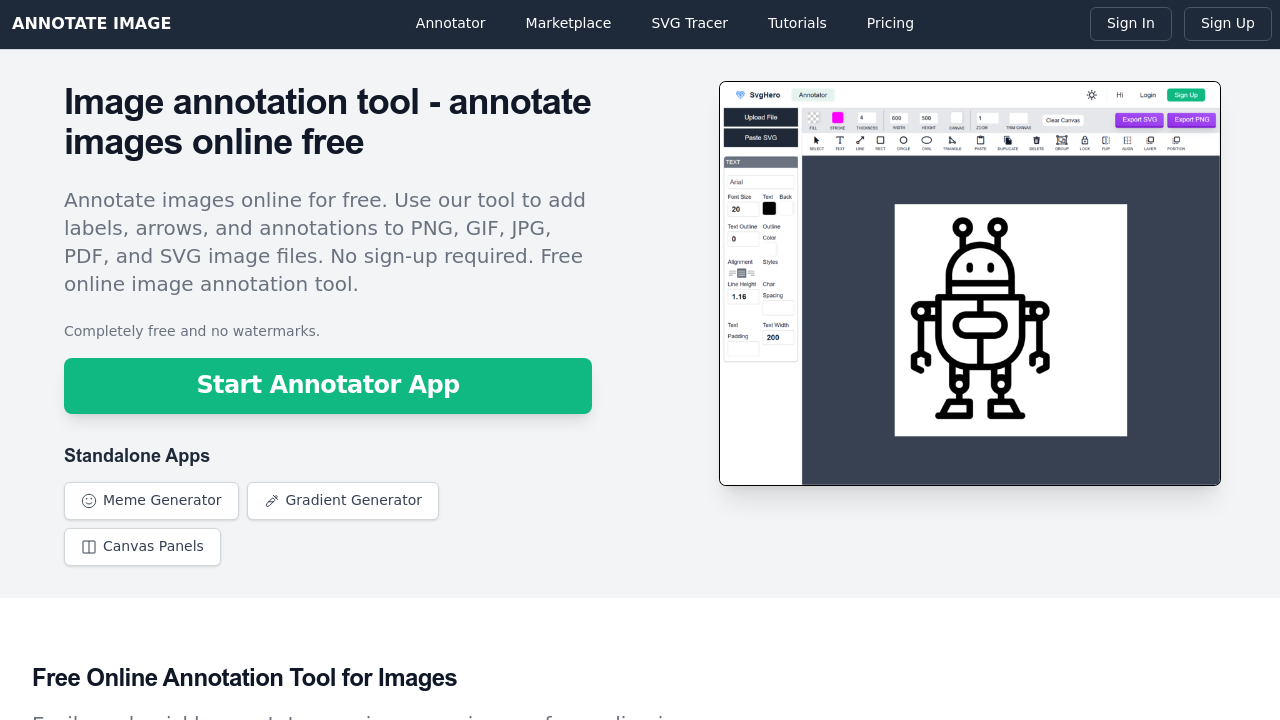The image size is (1280, 720).
Task: Open the Canvas color picker
Action: point(957,118)
